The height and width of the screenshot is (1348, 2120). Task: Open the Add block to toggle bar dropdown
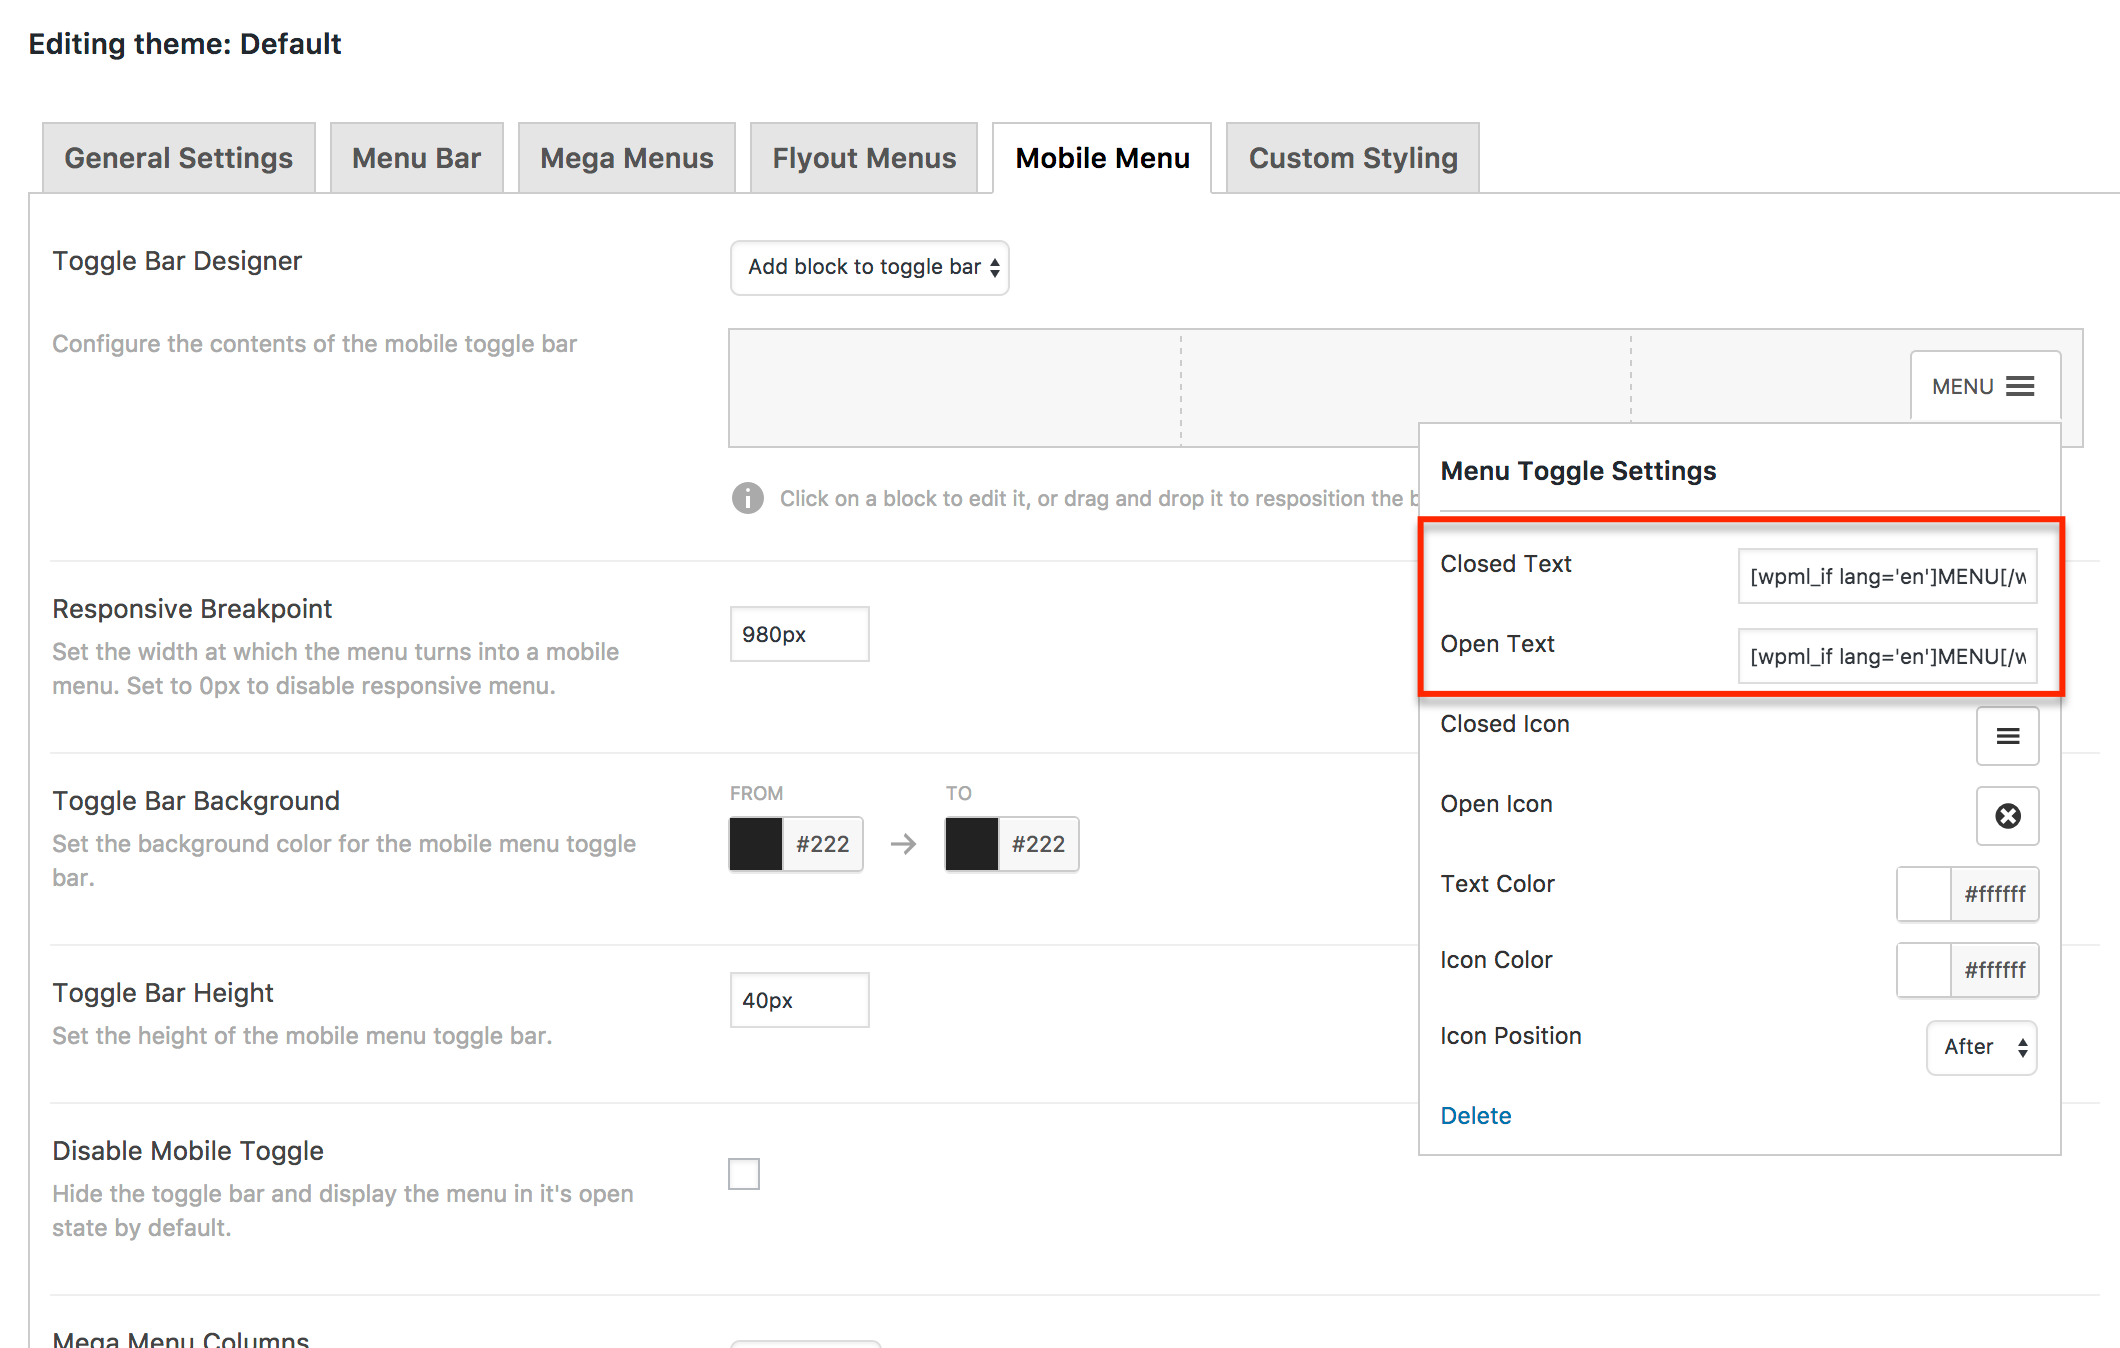tap(869, 267)
